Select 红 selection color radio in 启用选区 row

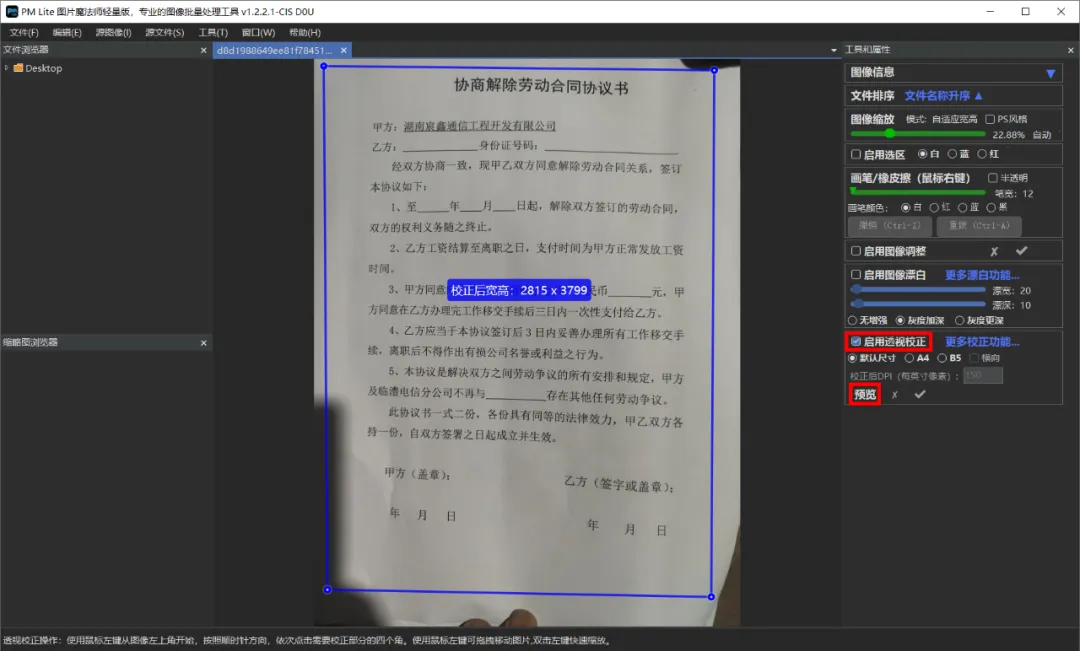[982, 154]
